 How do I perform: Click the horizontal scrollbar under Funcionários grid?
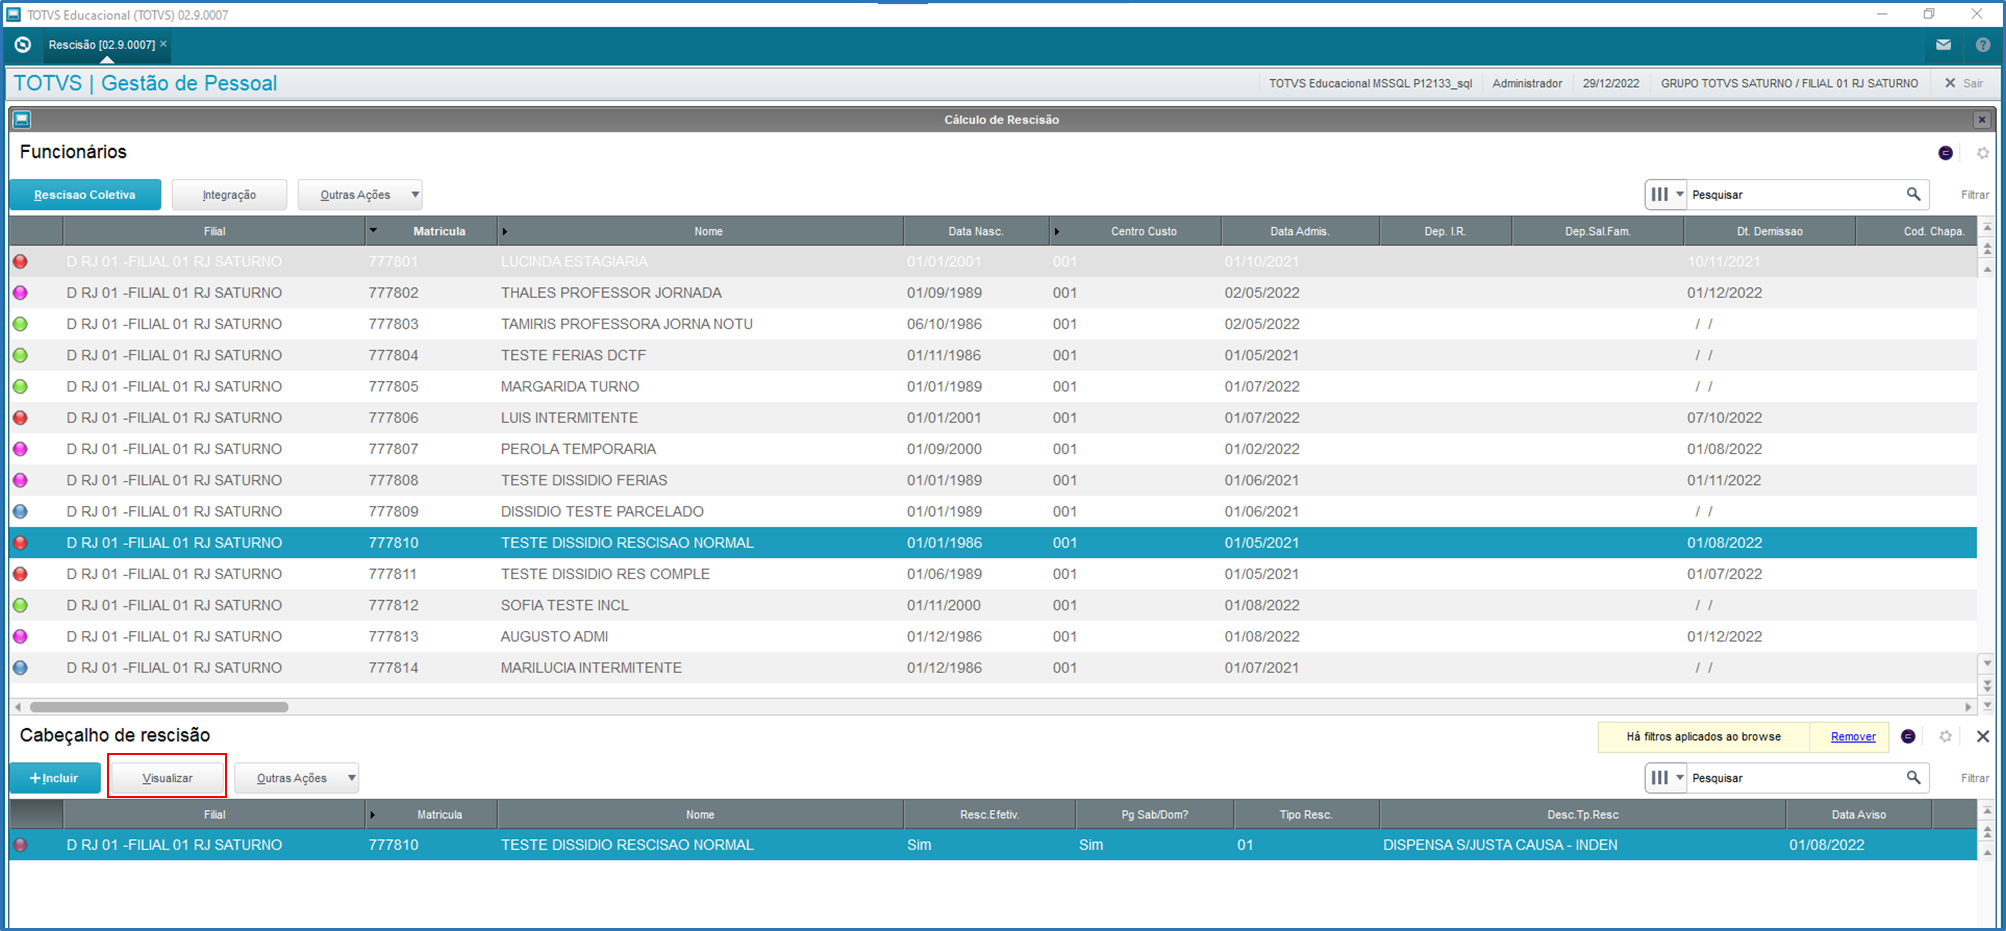[x=159, y=707]
